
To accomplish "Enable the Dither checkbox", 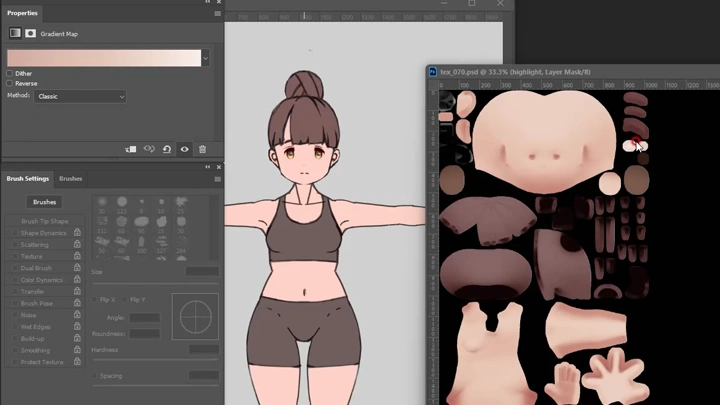I will tap(10, 73).
